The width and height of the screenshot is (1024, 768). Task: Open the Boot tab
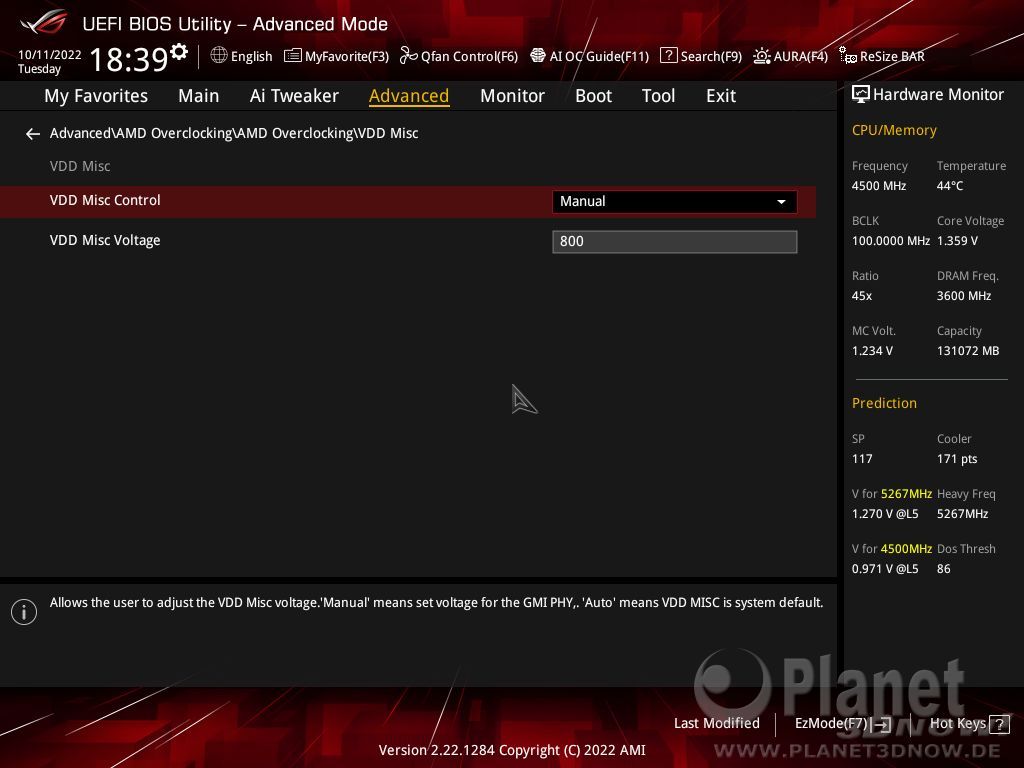pos(593,96)
